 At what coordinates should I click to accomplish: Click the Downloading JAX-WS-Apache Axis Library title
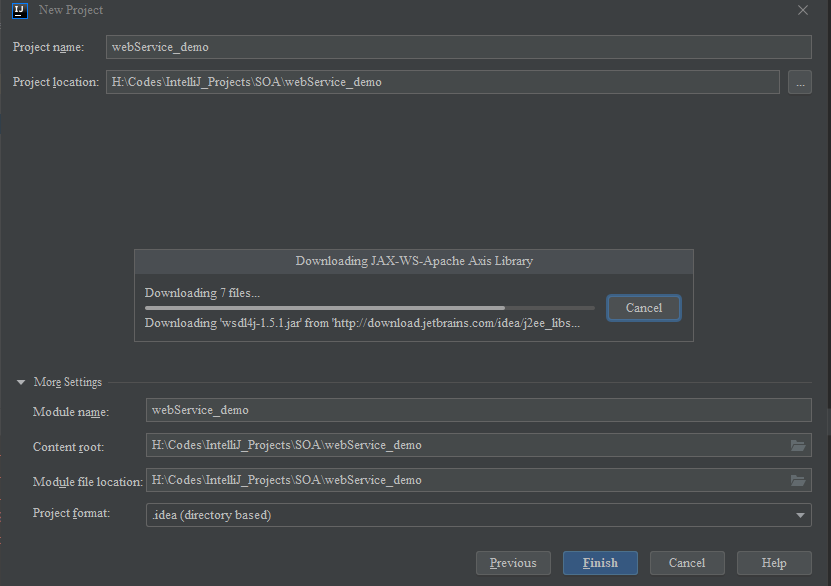coord(414,261)
